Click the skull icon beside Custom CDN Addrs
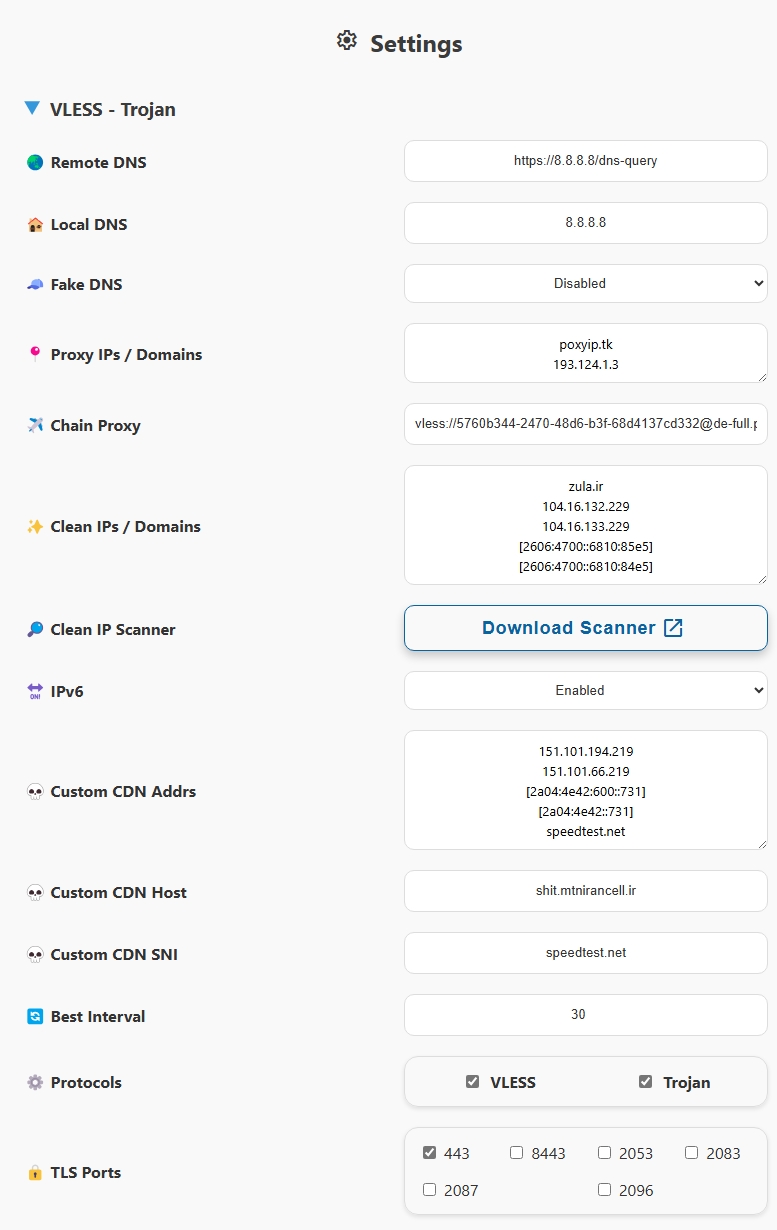This screenshot has width=777, height=1230. tap(35, 791)
